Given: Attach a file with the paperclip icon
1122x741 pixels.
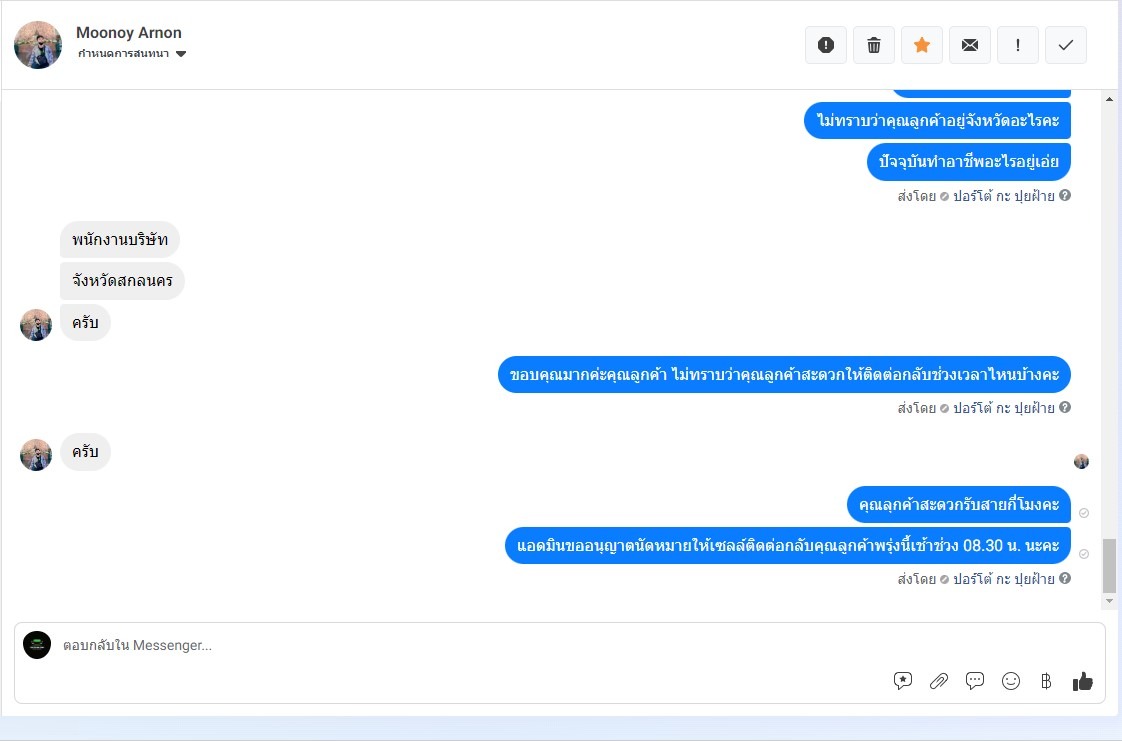Looking at the screenshot, I should point(938,681).
